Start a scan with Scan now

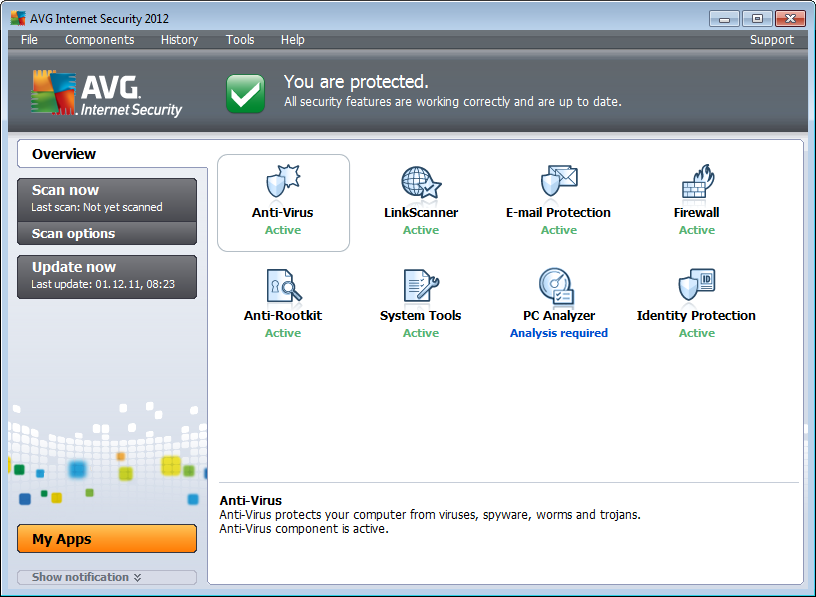pyautogui.click(x=106, y=197)
